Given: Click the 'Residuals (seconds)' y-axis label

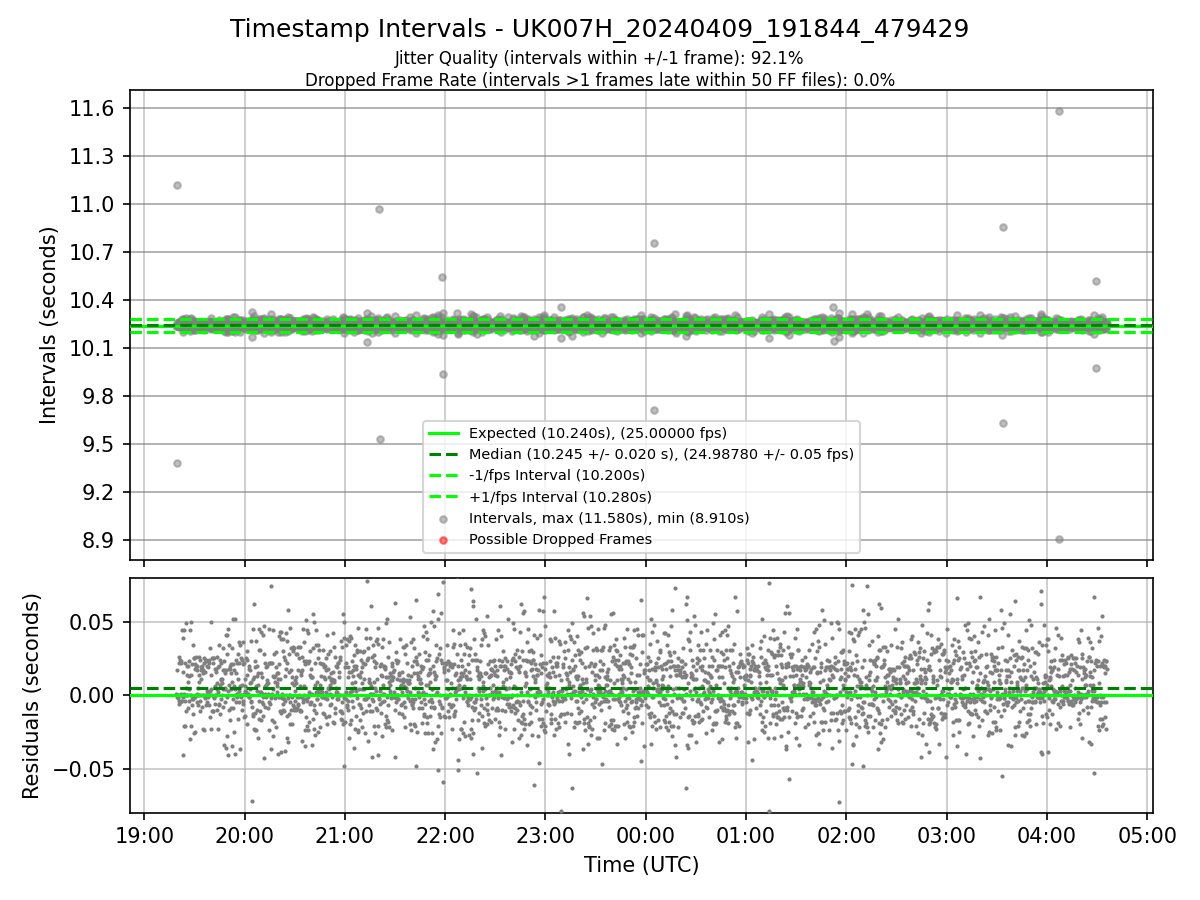Looking at the screenshot, I should click(x=31, y=696).
